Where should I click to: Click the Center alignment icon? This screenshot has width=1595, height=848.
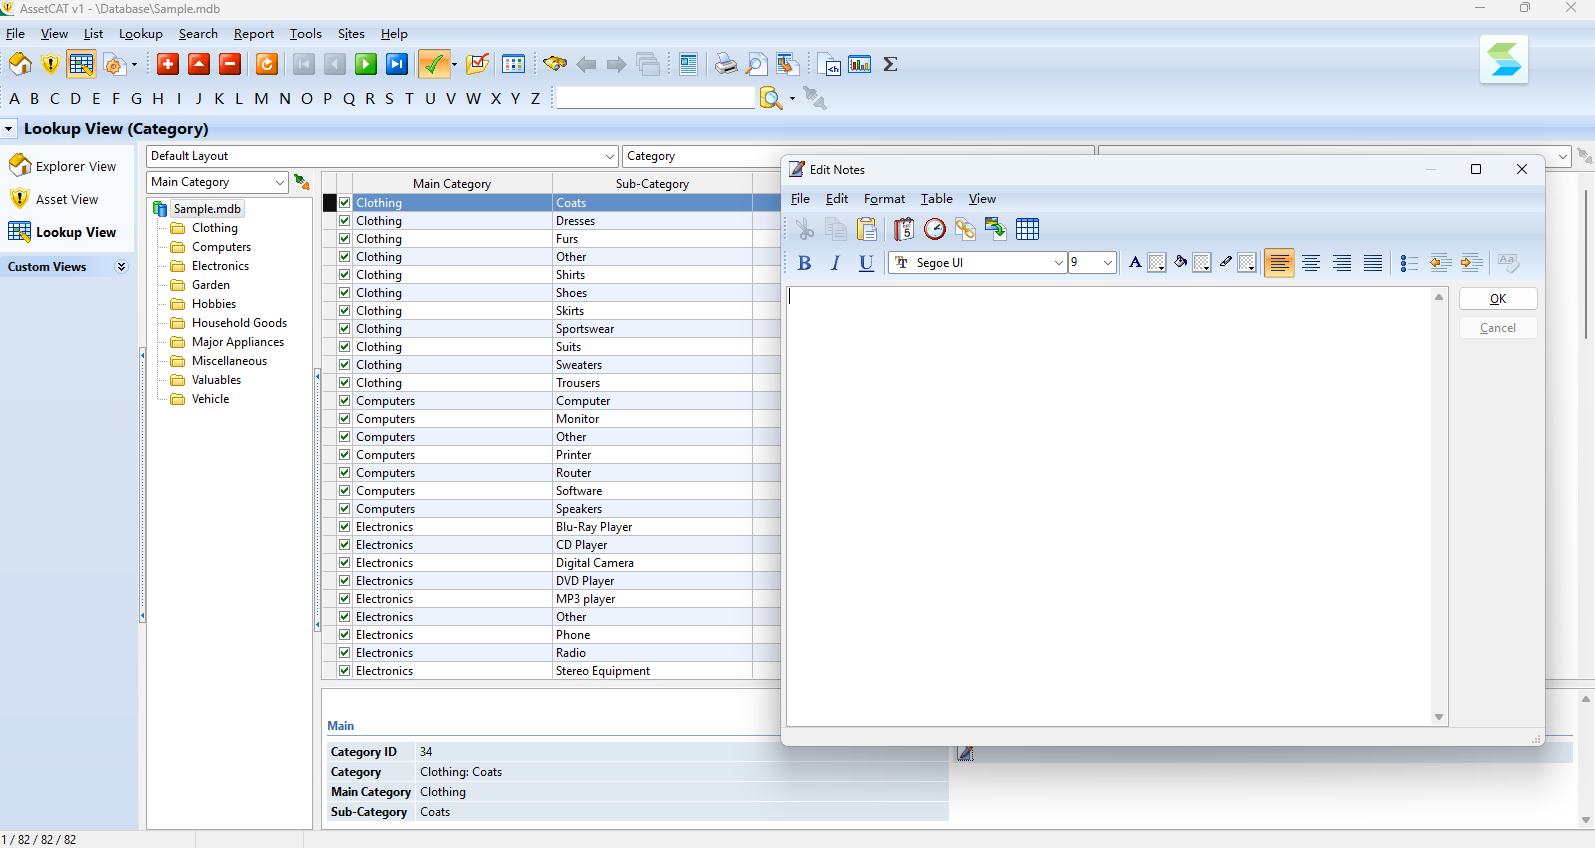tap(1311, 263)
